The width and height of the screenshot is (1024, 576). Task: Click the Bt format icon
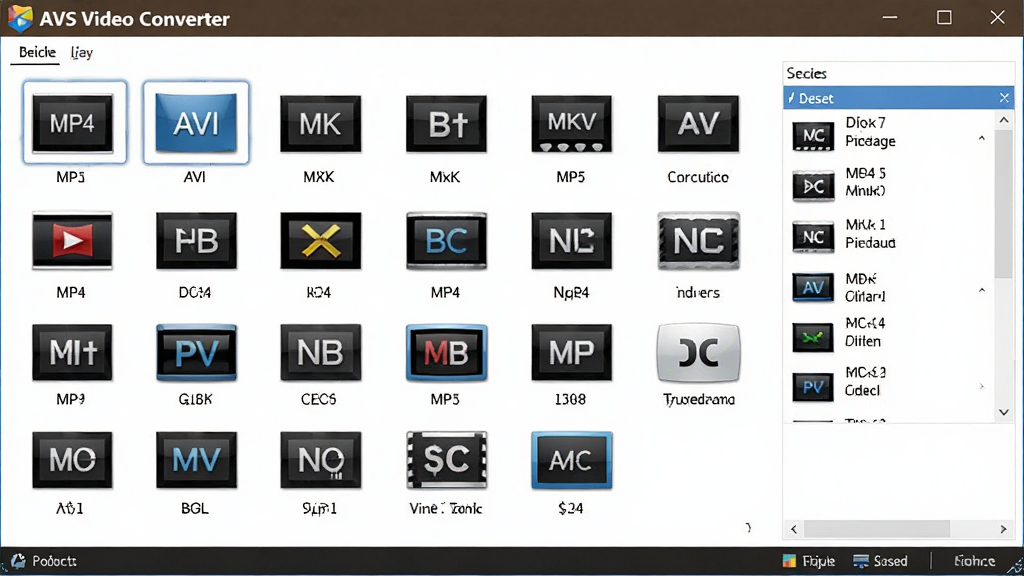(x=446, y=123)
